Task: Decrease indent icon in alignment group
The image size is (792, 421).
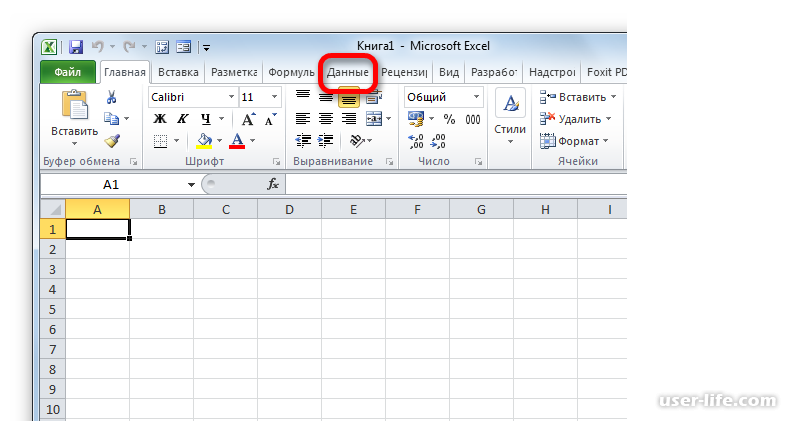Action: (x=303, y=141)
